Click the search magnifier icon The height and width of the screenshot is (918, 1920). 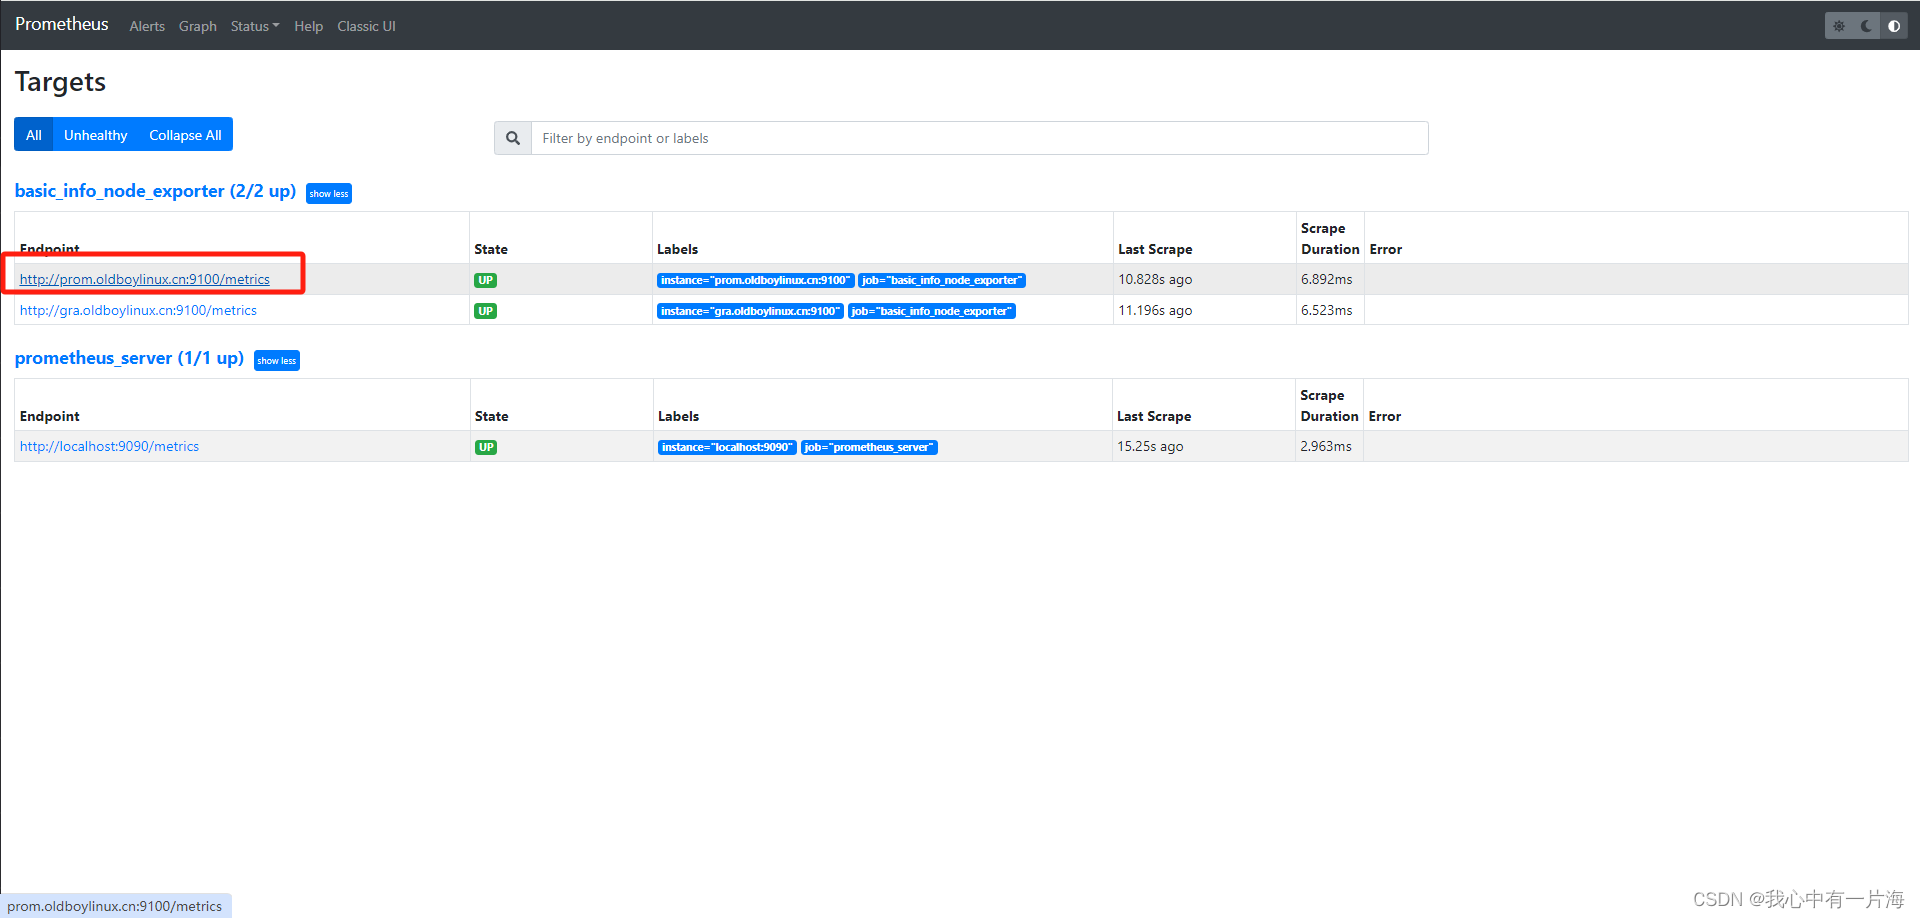coord(513,138)
